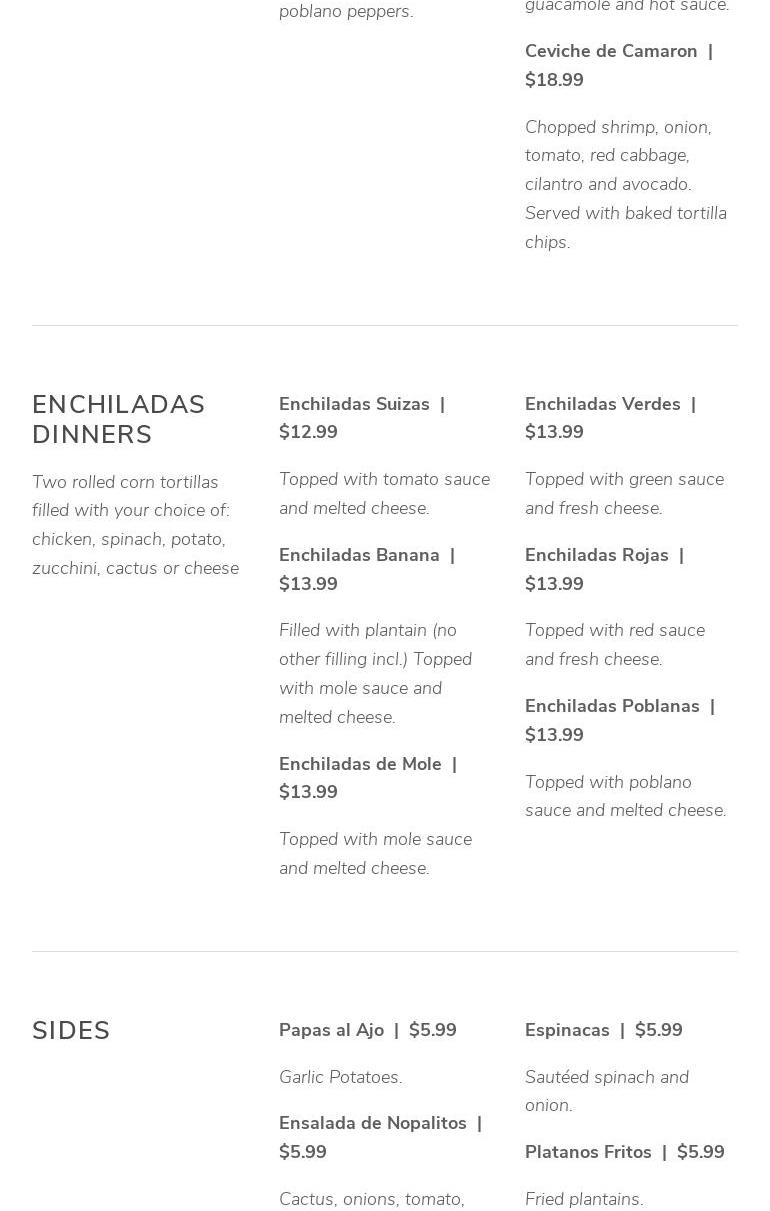
Task: Pick the Enchiladas de Mole item title
Action: click(360, 765)
